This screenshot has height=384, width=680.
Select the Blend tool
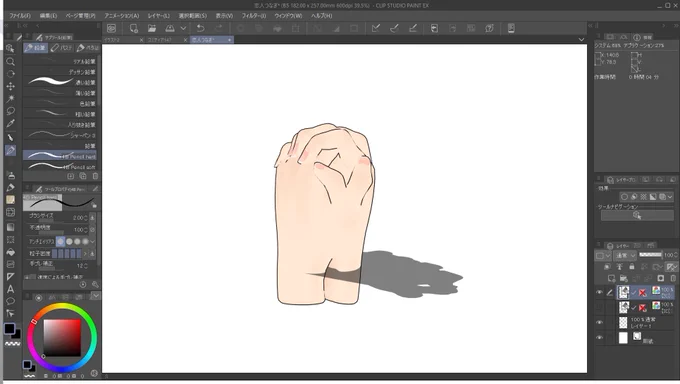click(10, 212)
